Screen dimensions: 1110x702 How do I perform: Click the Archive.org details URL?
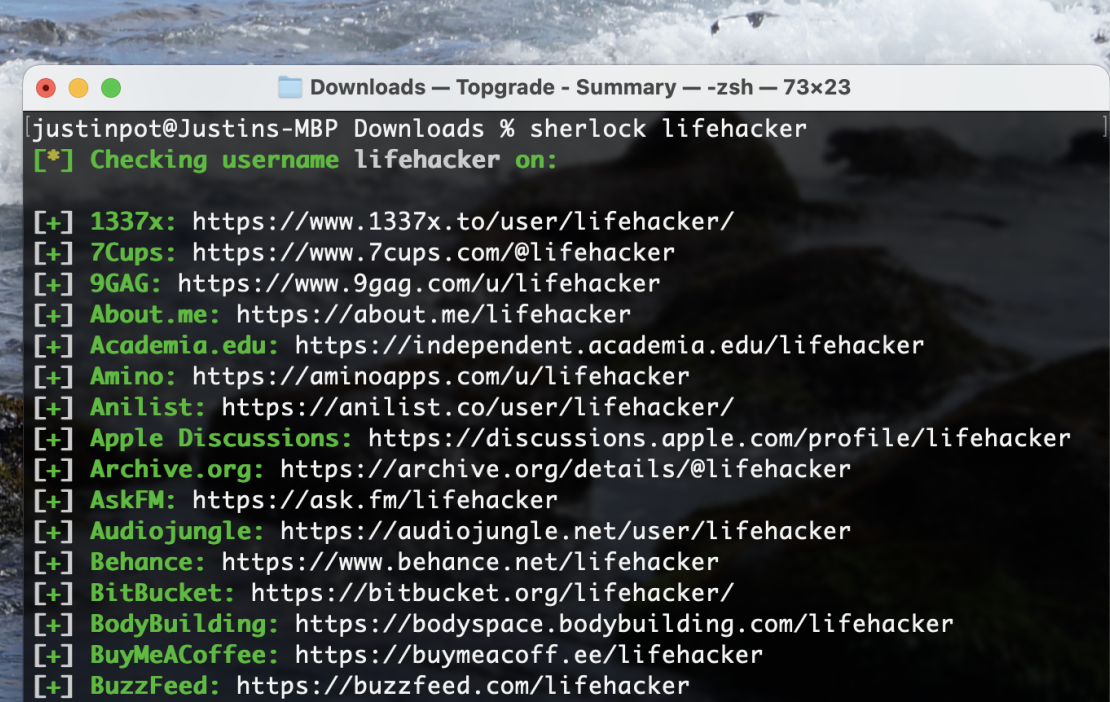(x=565, y=469)
